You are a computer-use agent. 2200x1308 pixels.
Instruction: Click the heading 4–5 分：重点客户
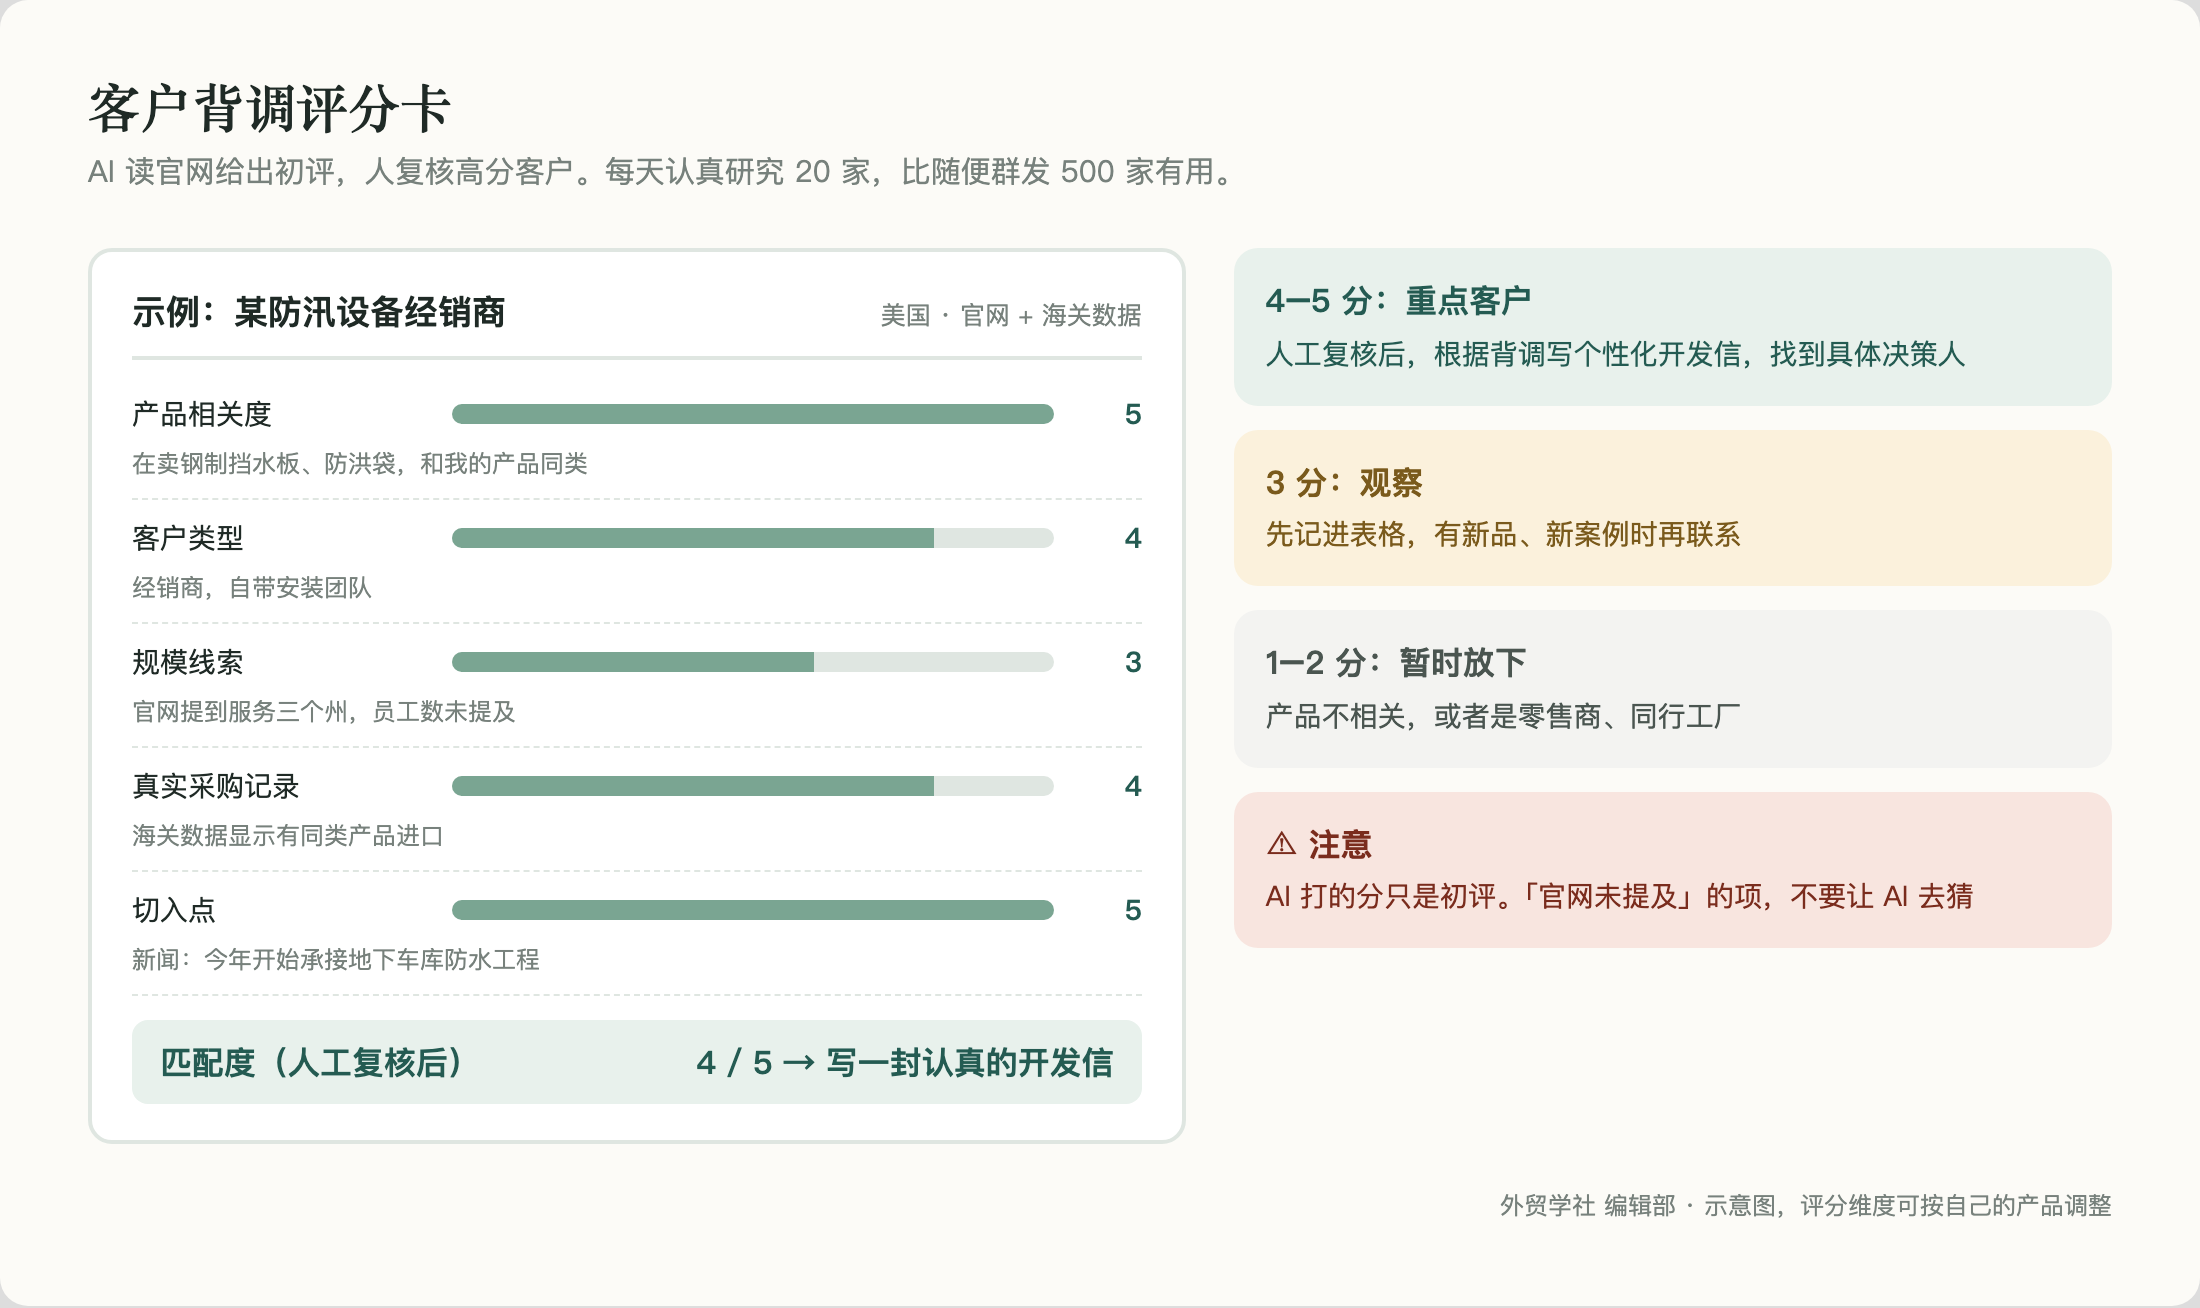tap(1398, 300)
